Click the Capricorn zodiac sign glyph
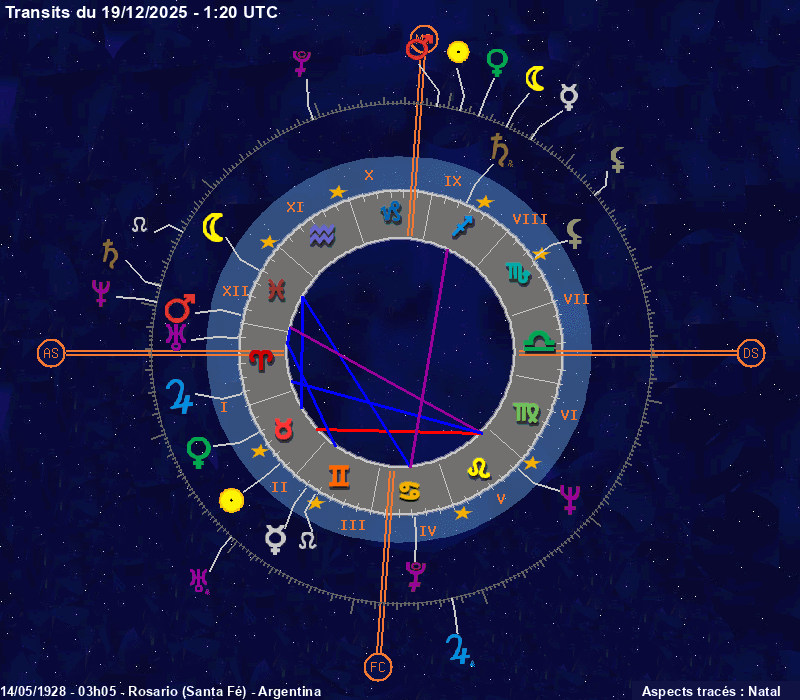 click(395, 211)
